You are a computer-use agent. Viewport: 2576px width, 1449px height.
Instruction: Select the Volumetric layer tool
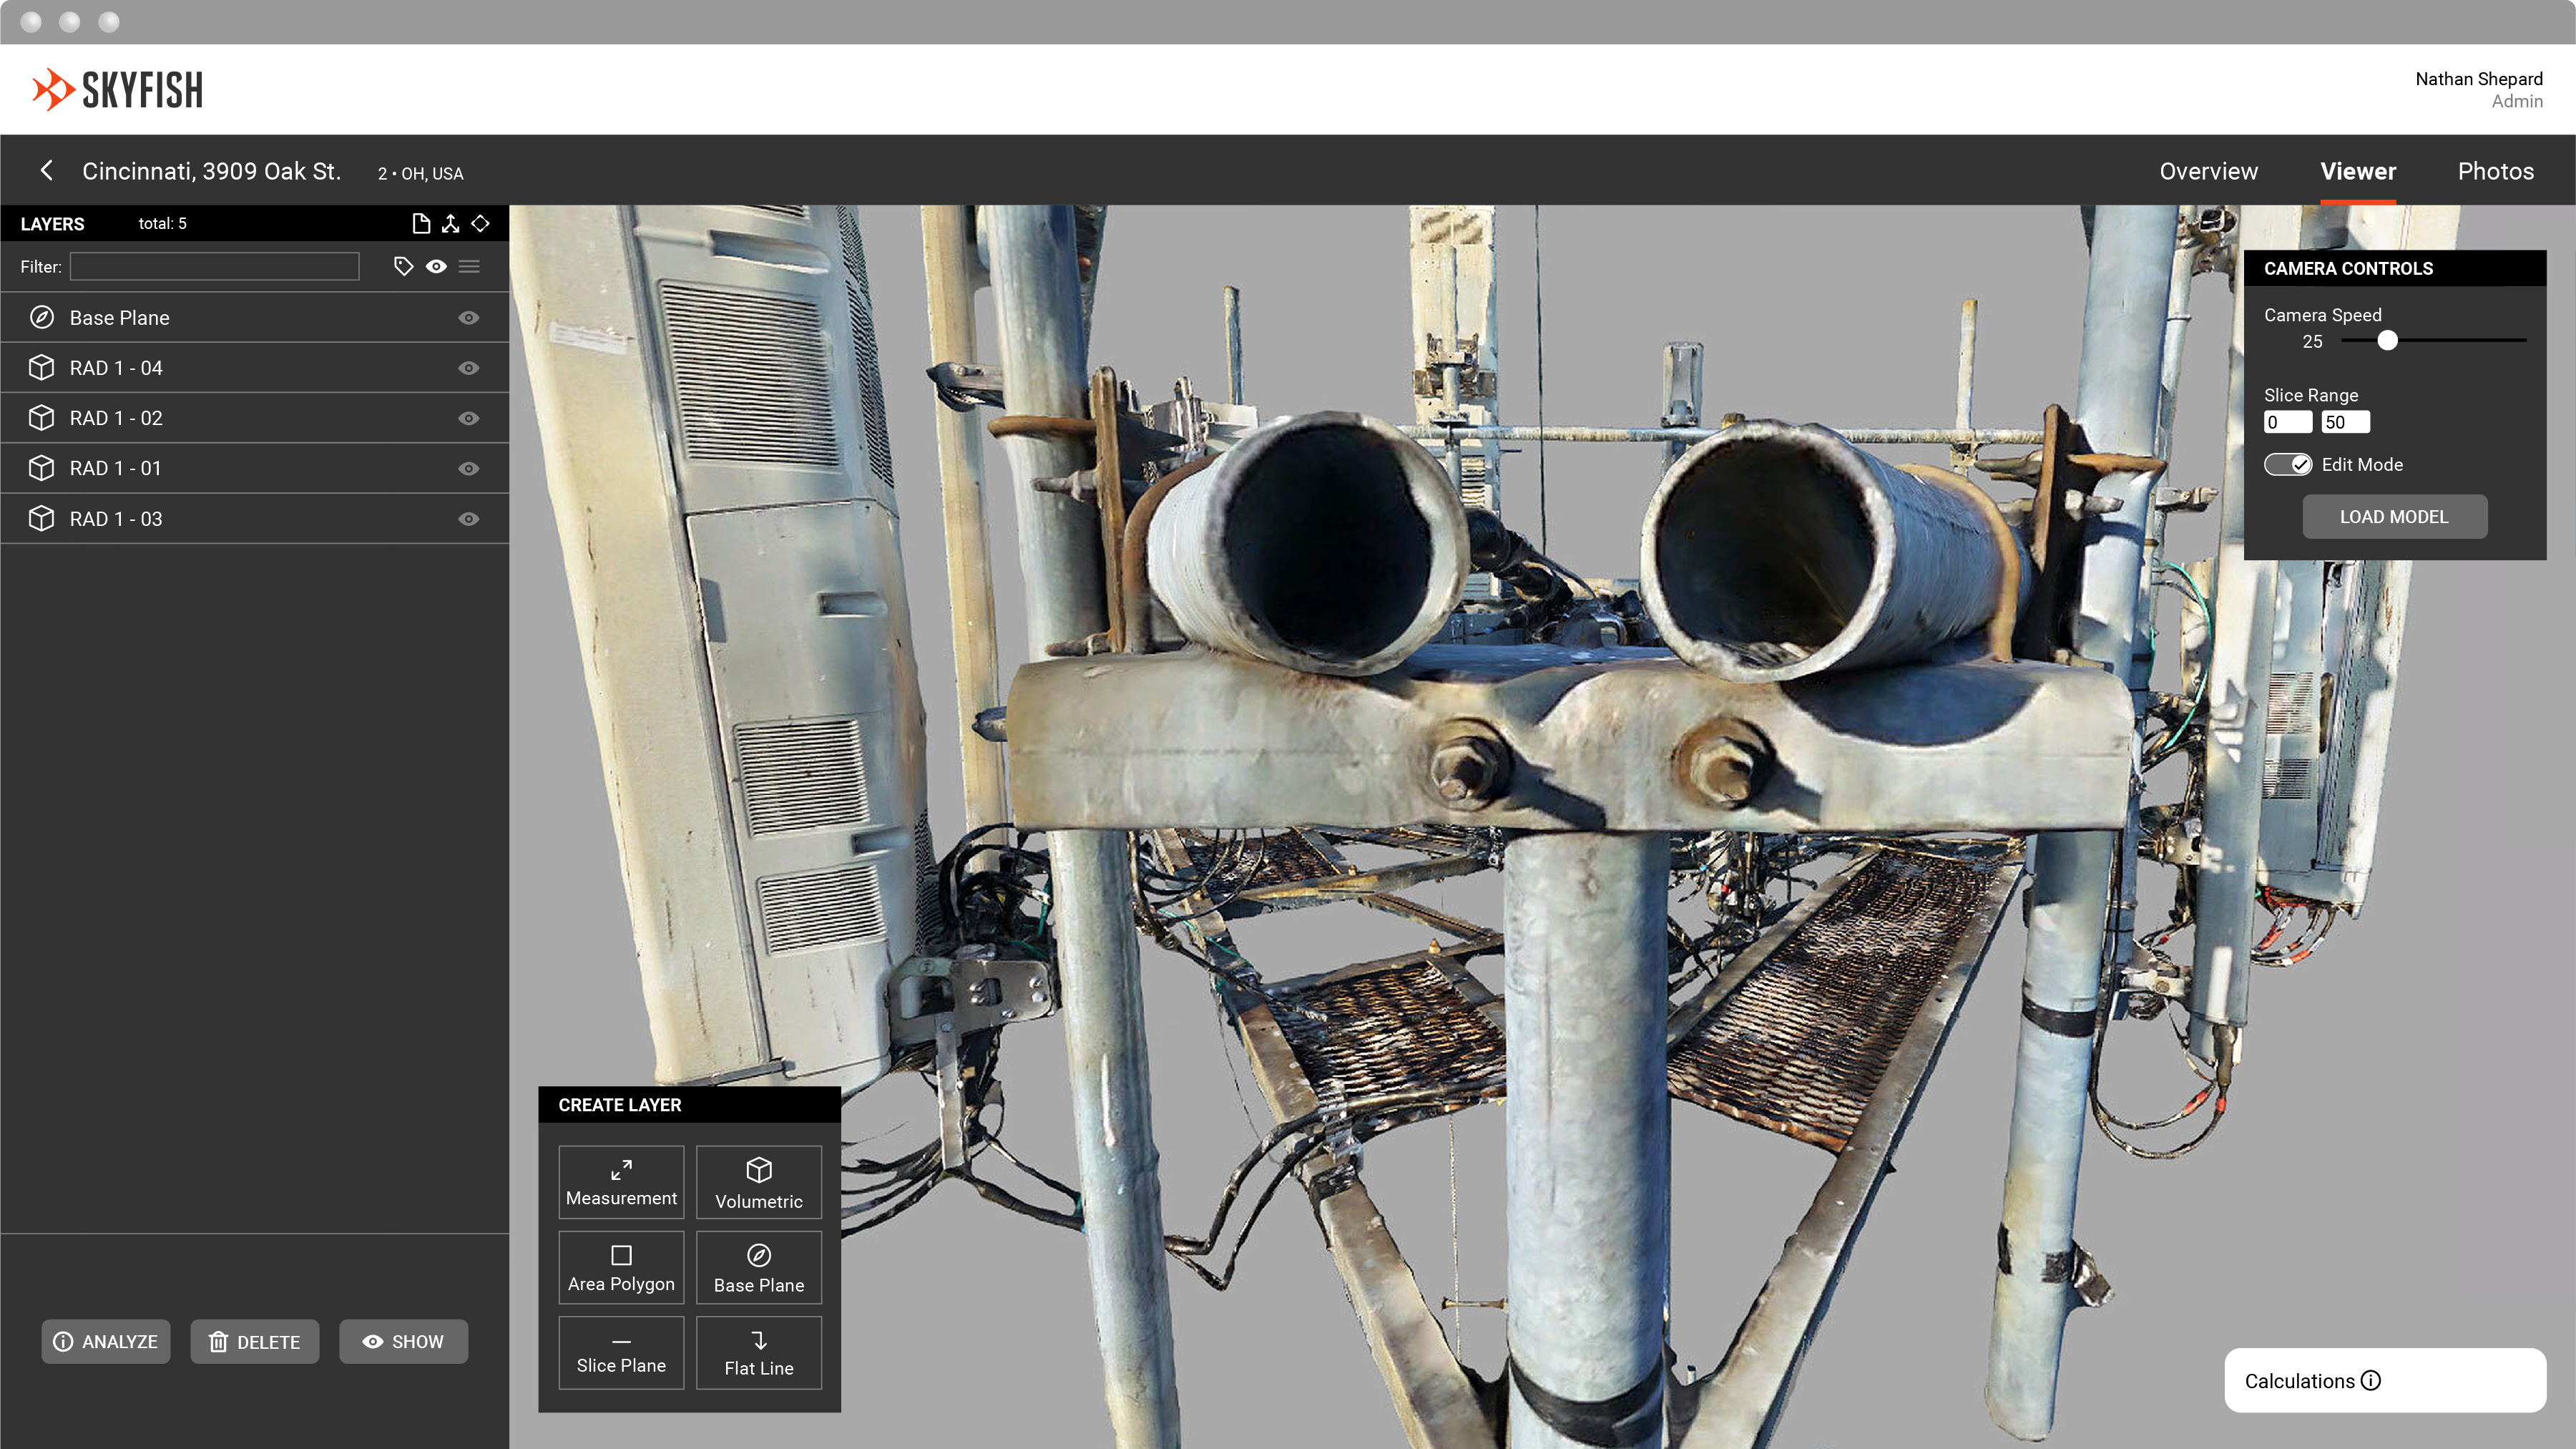[758, 1182]
